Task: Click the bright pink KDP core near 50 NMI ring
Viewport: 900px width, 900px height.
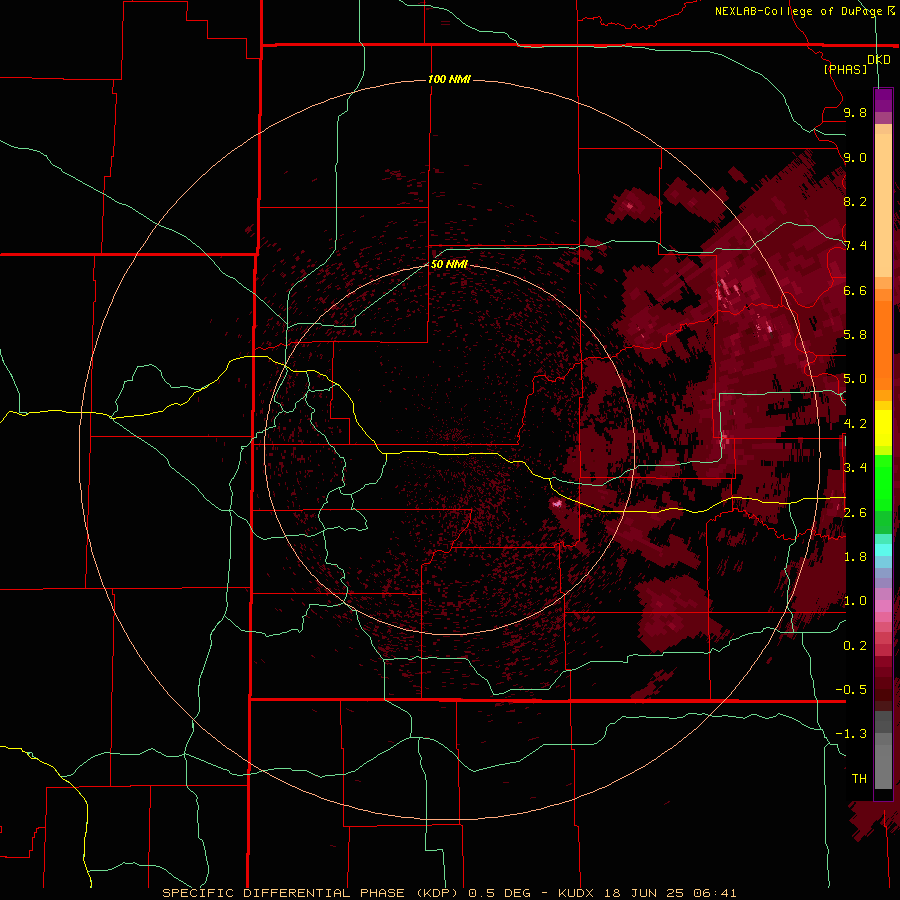Action: (x=557, y=504)
